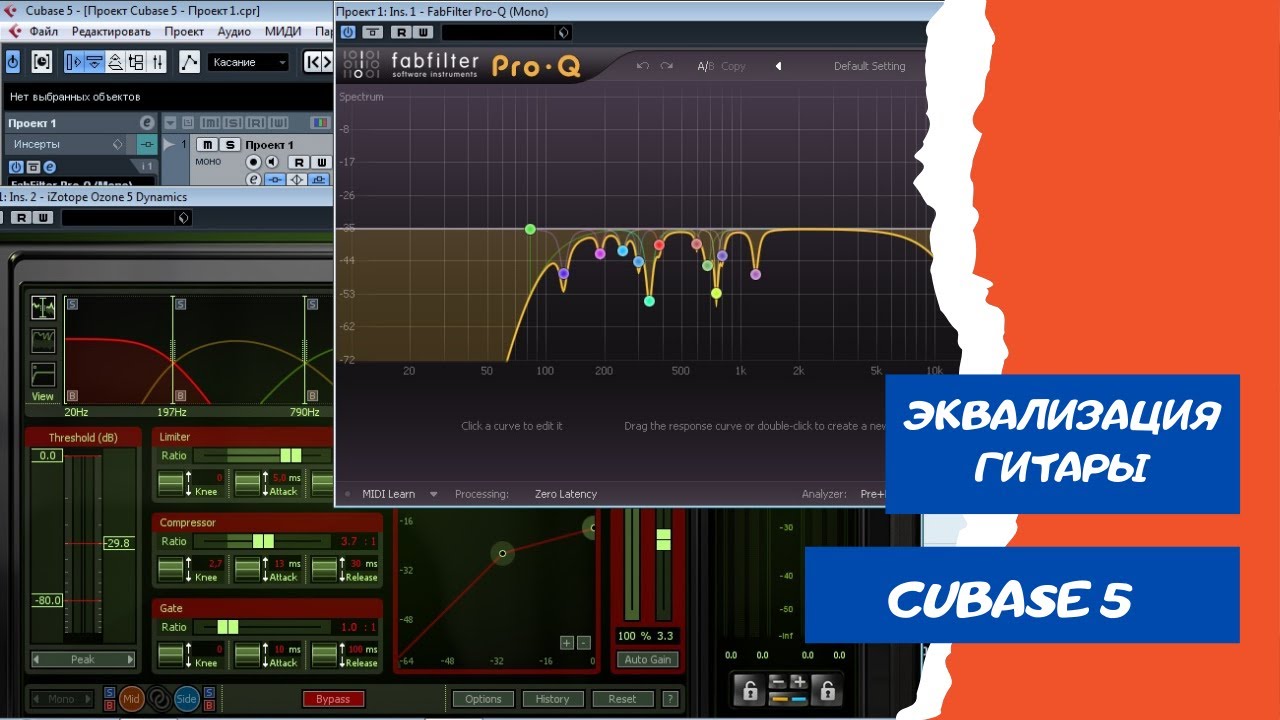
Task: Select the Side channel button in Ozone
Action: pos(186,699)
